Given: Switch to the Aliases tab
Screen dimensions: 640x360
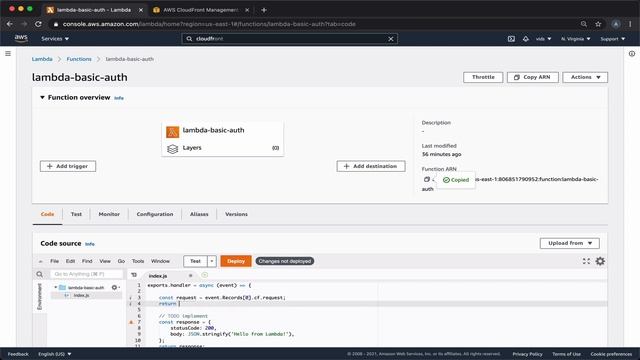Looking at the screenshot, I should pos(199,214).
